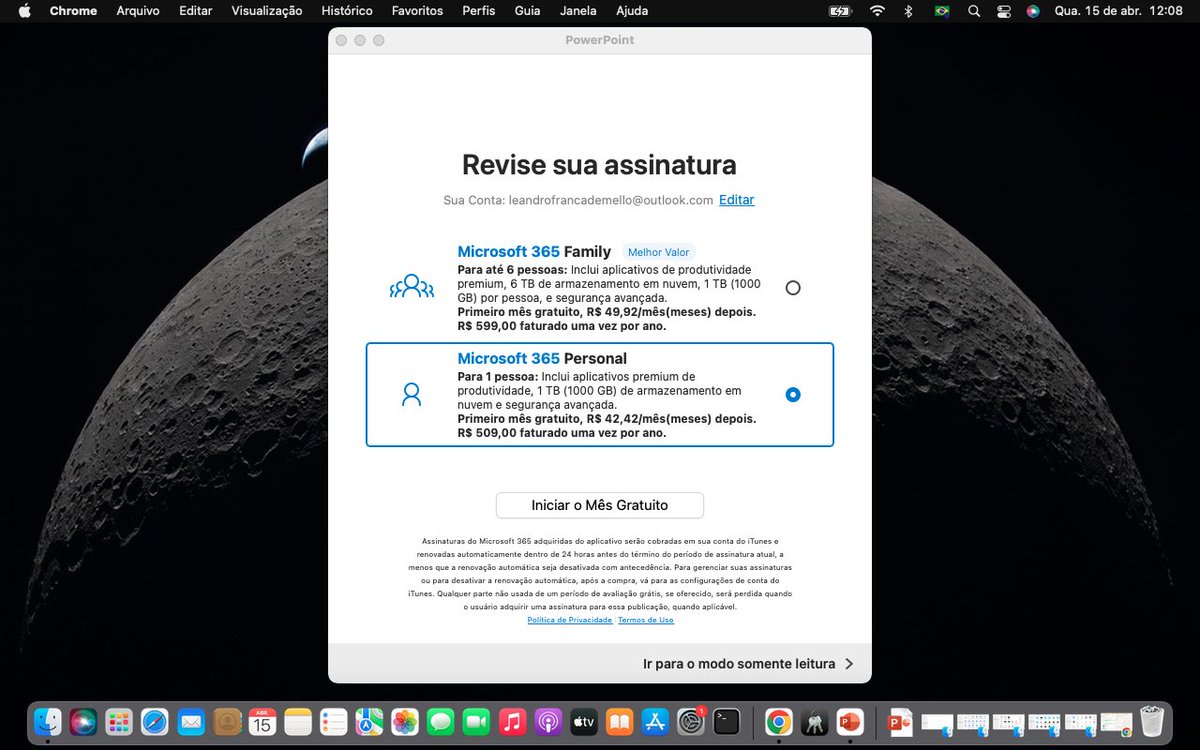Click the Wi-Fi status icon

click(x=877, y=11)
